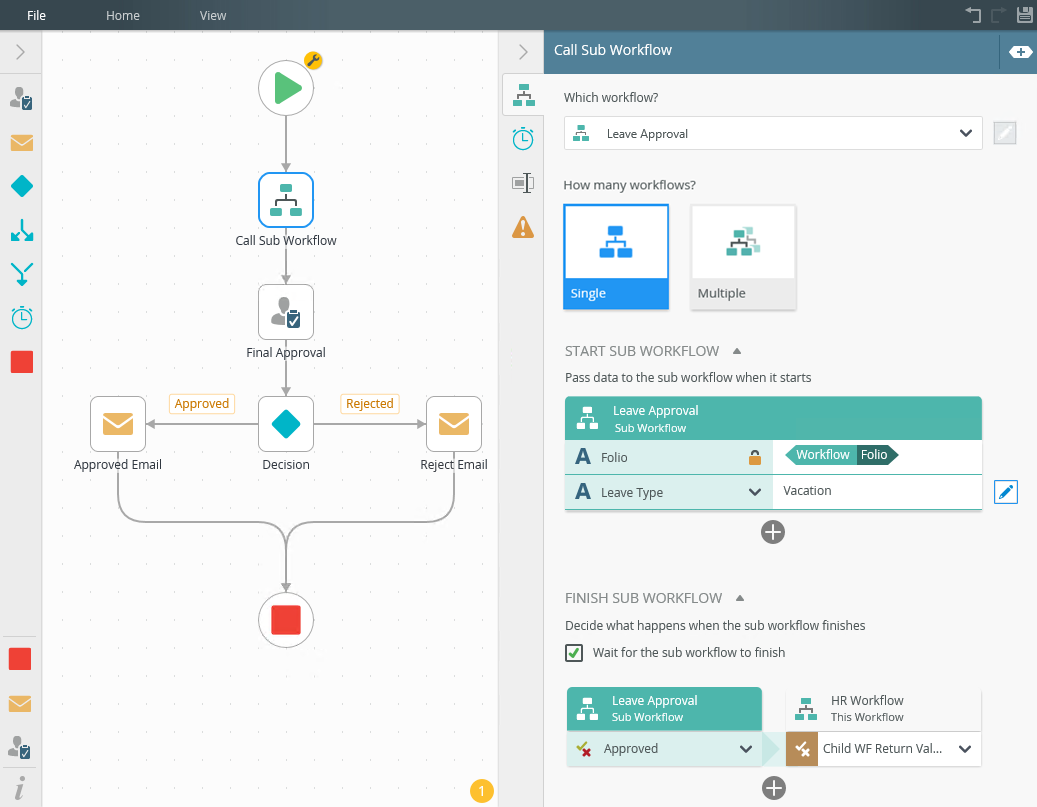Select the Call Sub Workflow node
The image size is (1037, 807).
pyautogui.click(x=286, y=200)
